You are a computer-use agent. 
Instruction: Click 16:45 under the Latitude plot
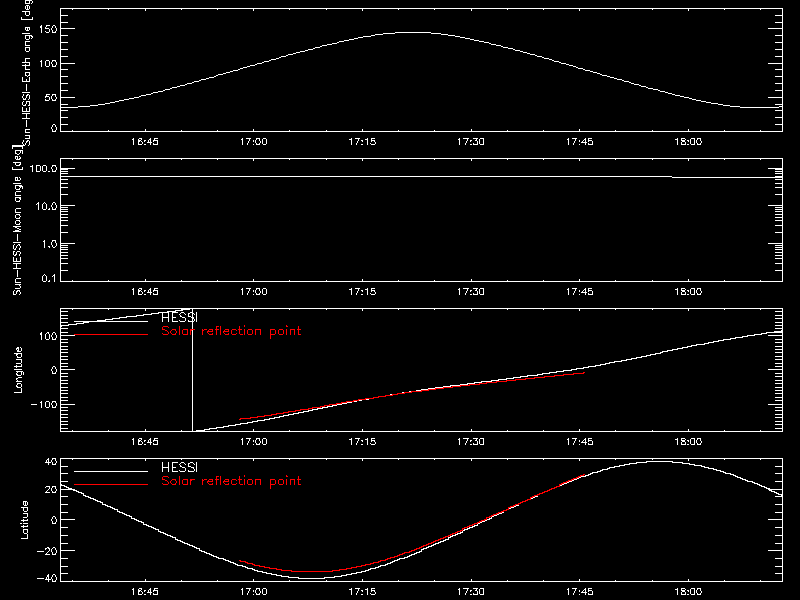click(145, 592)
